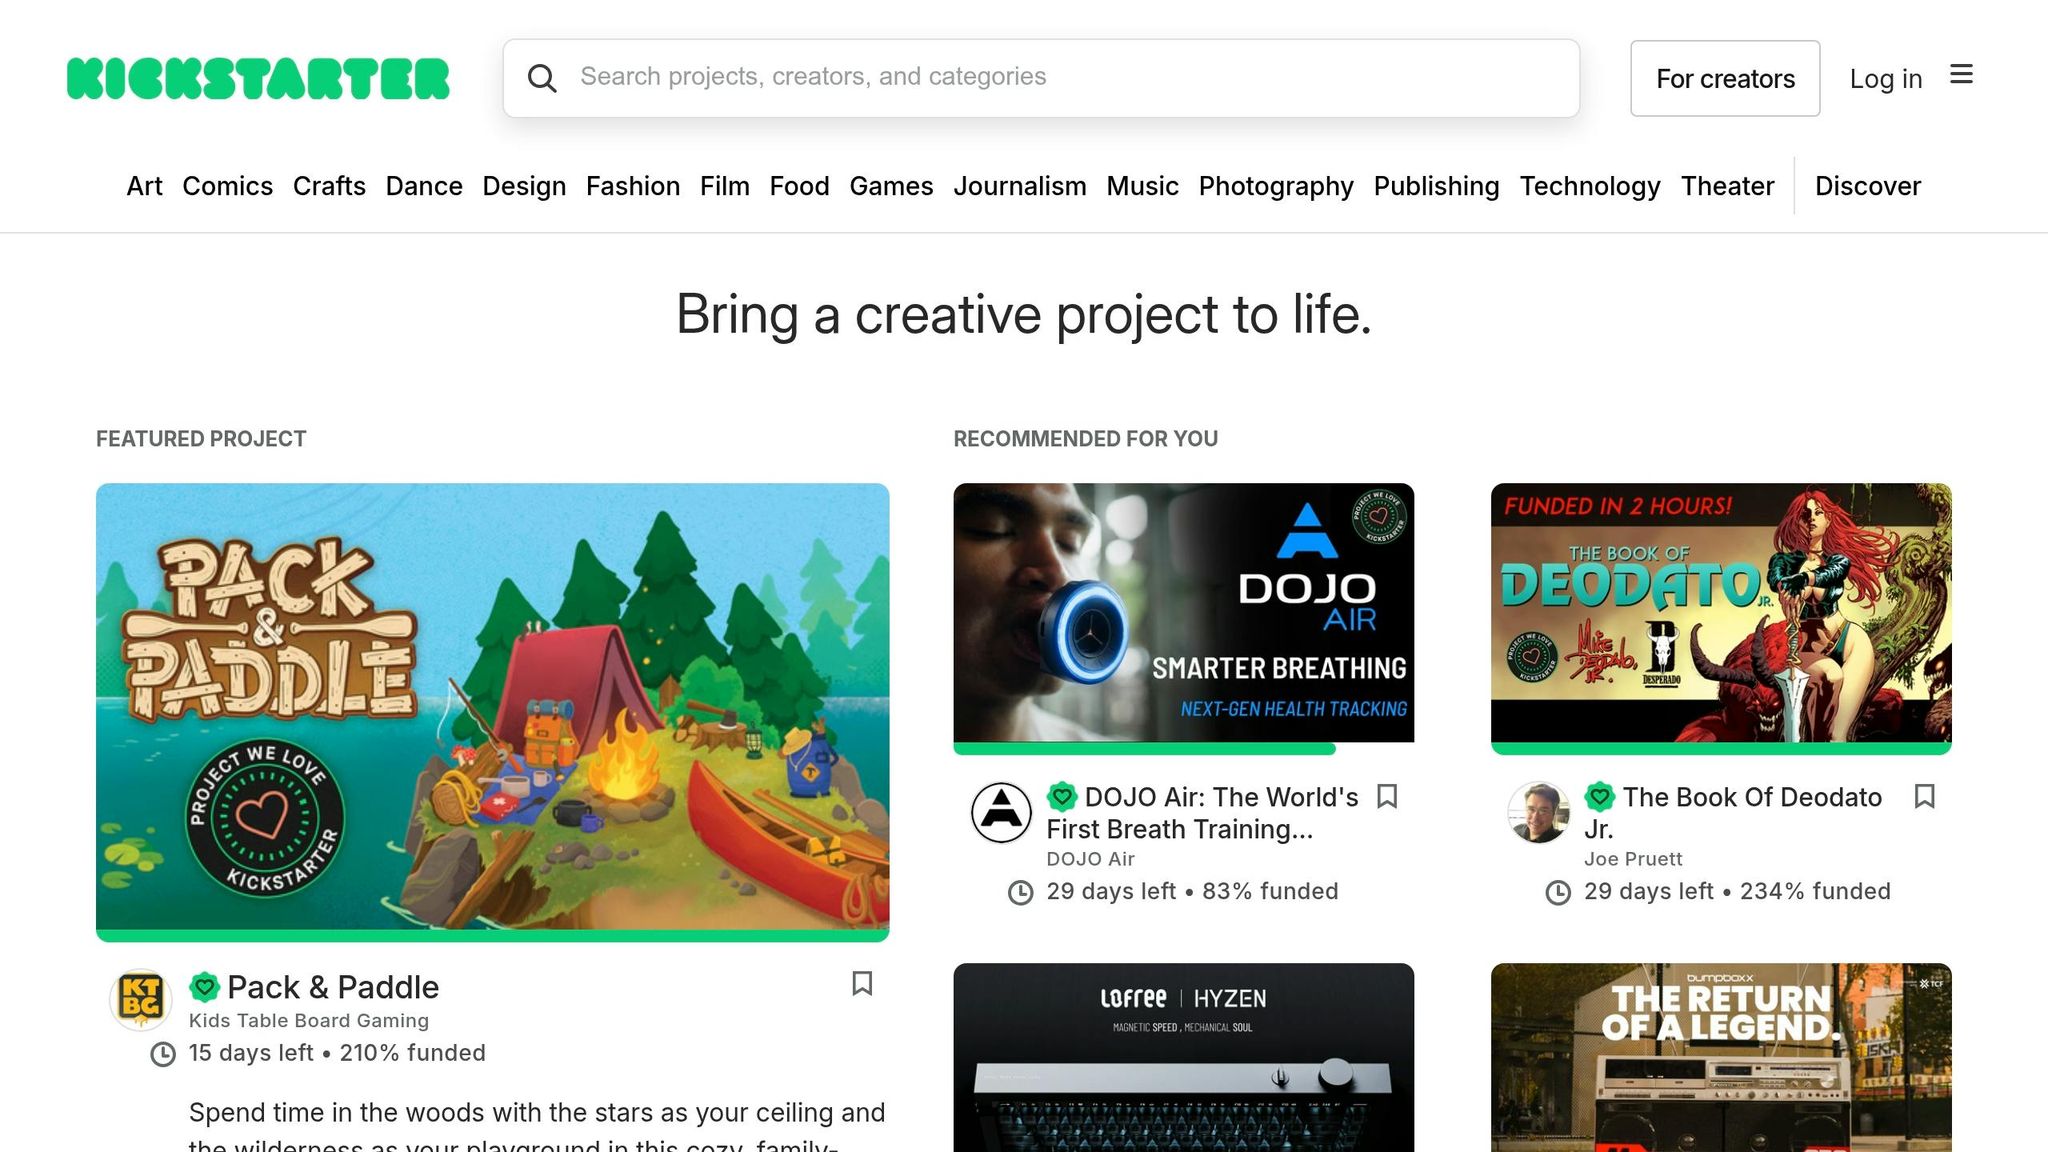The height and width of the screenshot is (1152, 2048).
Task: Click the '29 days left • 234% funded' text
Action: pos(1737,891)
